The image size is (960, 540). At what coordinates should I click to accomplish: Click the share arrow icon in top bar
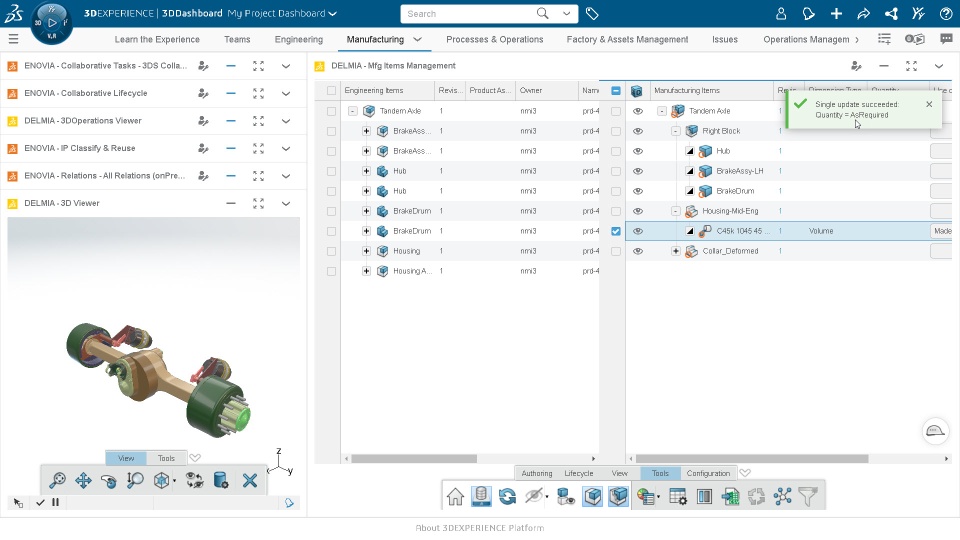tap(864, 13)
